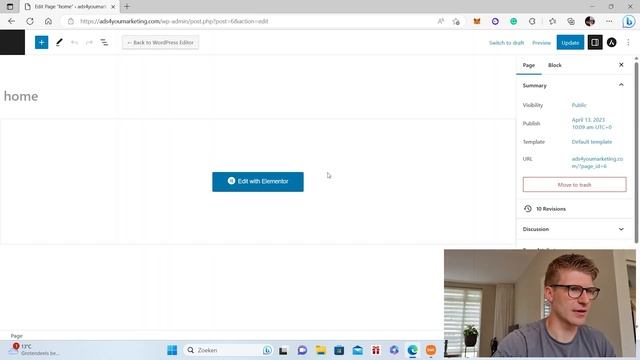The height and width of the screenshot is (360, 640).
Task: Close the Edit Page home tab
Action: pos(113,7)
